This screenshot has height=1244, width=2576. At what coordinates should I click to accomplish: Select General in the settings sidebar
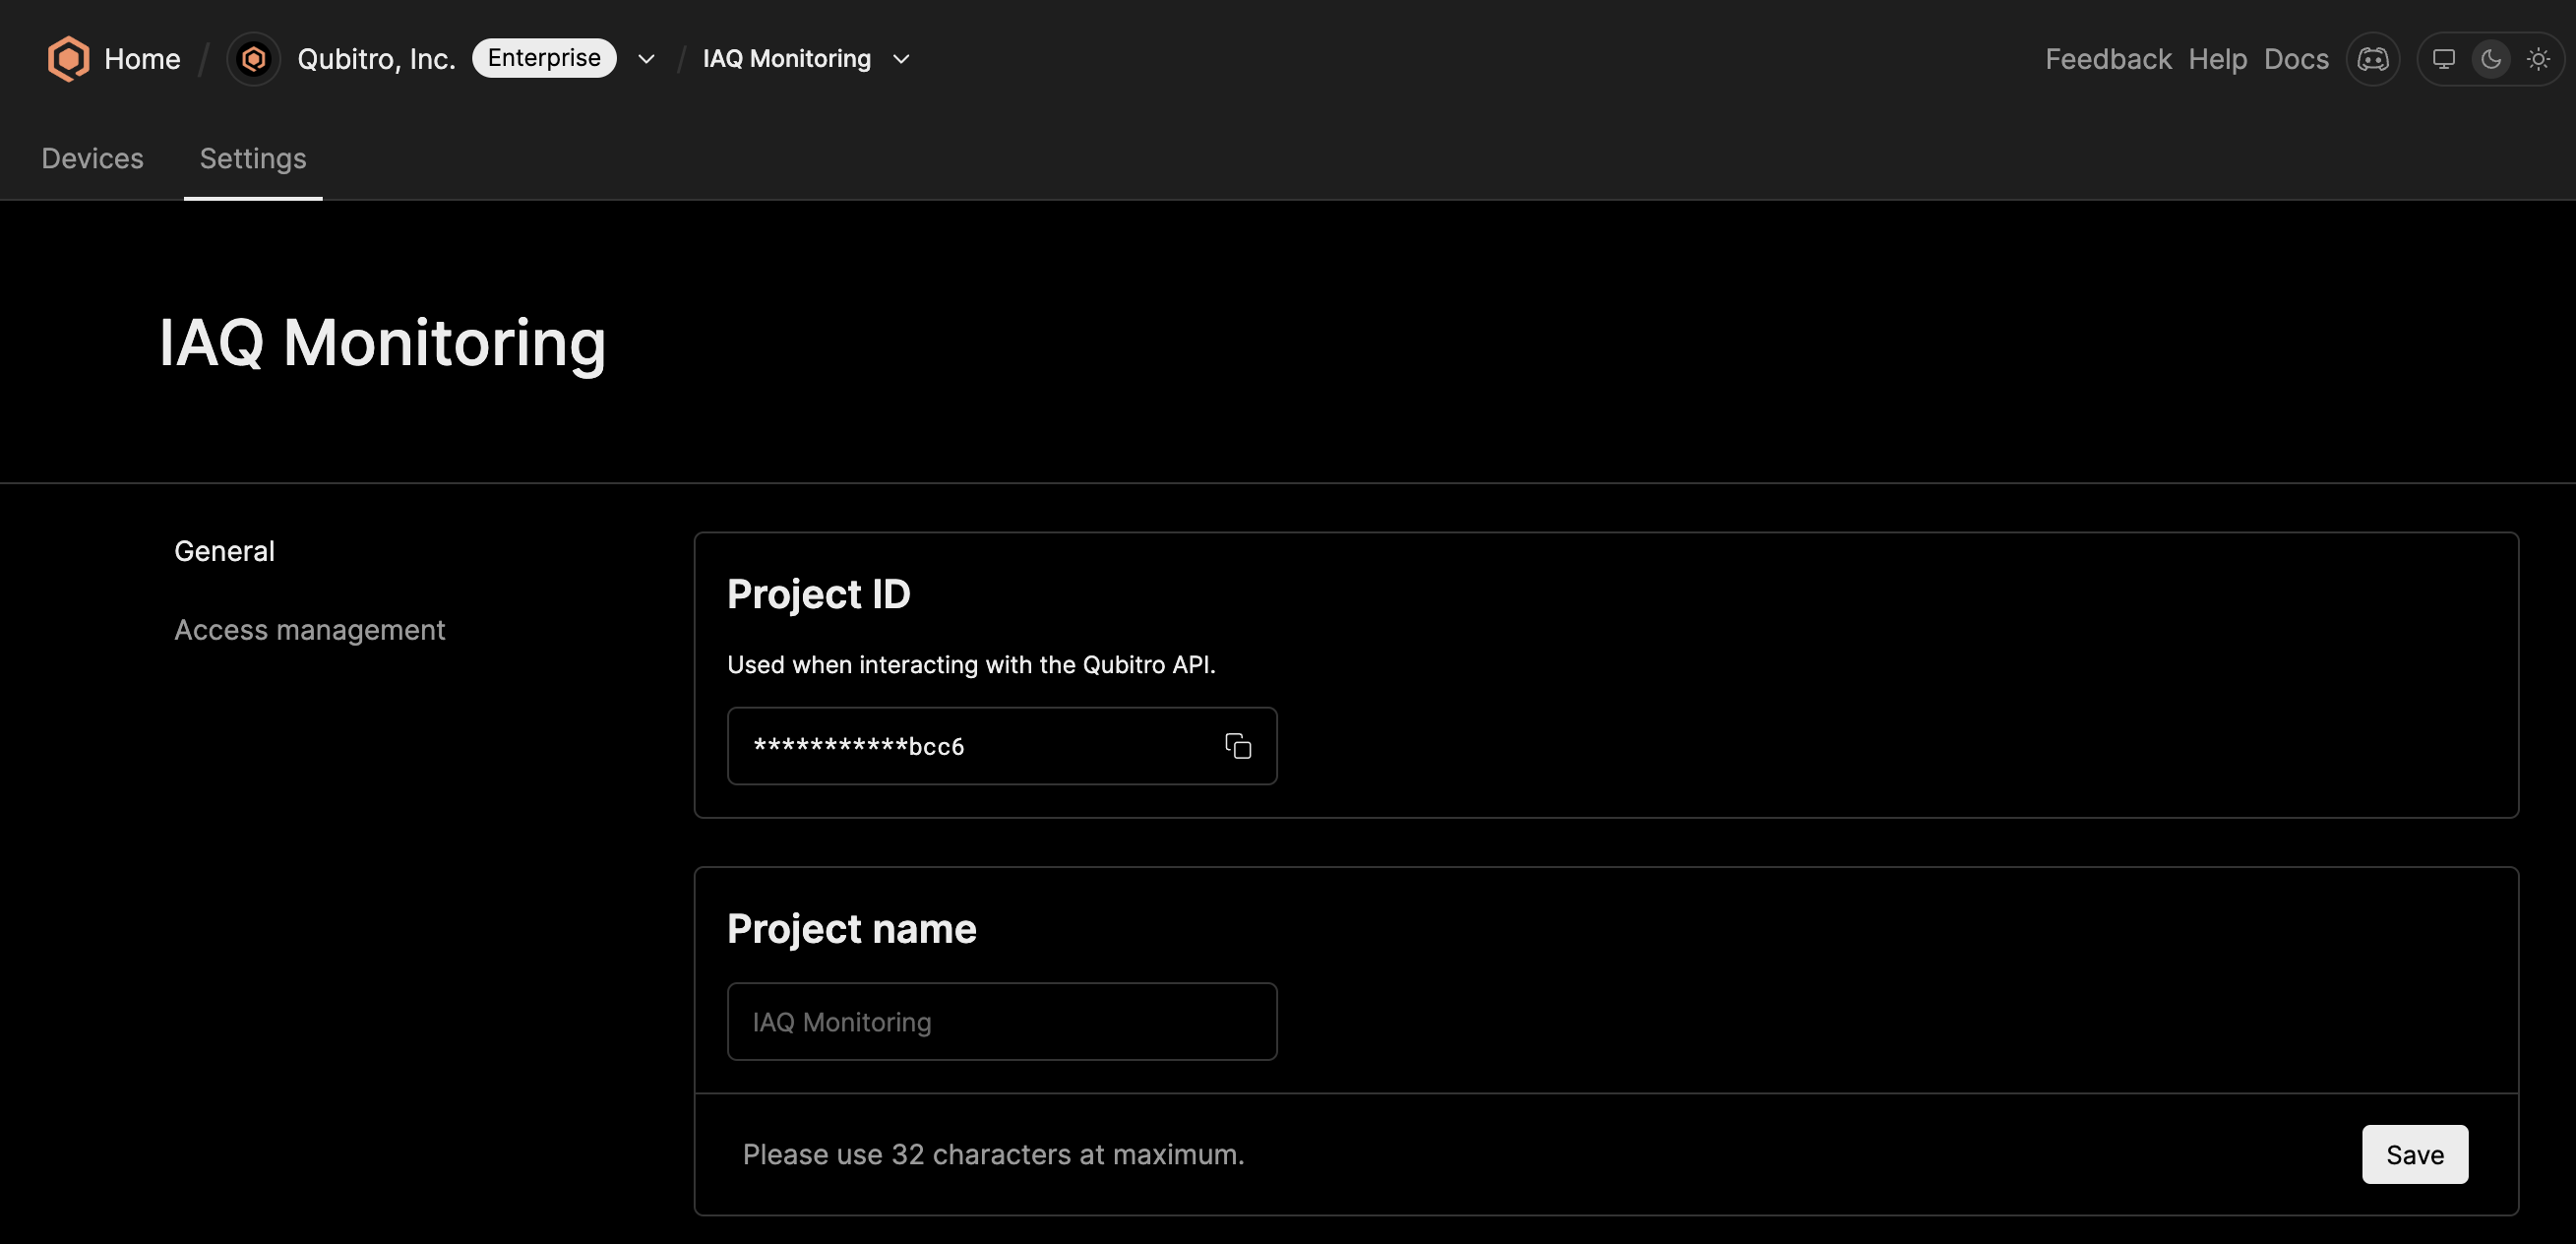tap(224, 551)
